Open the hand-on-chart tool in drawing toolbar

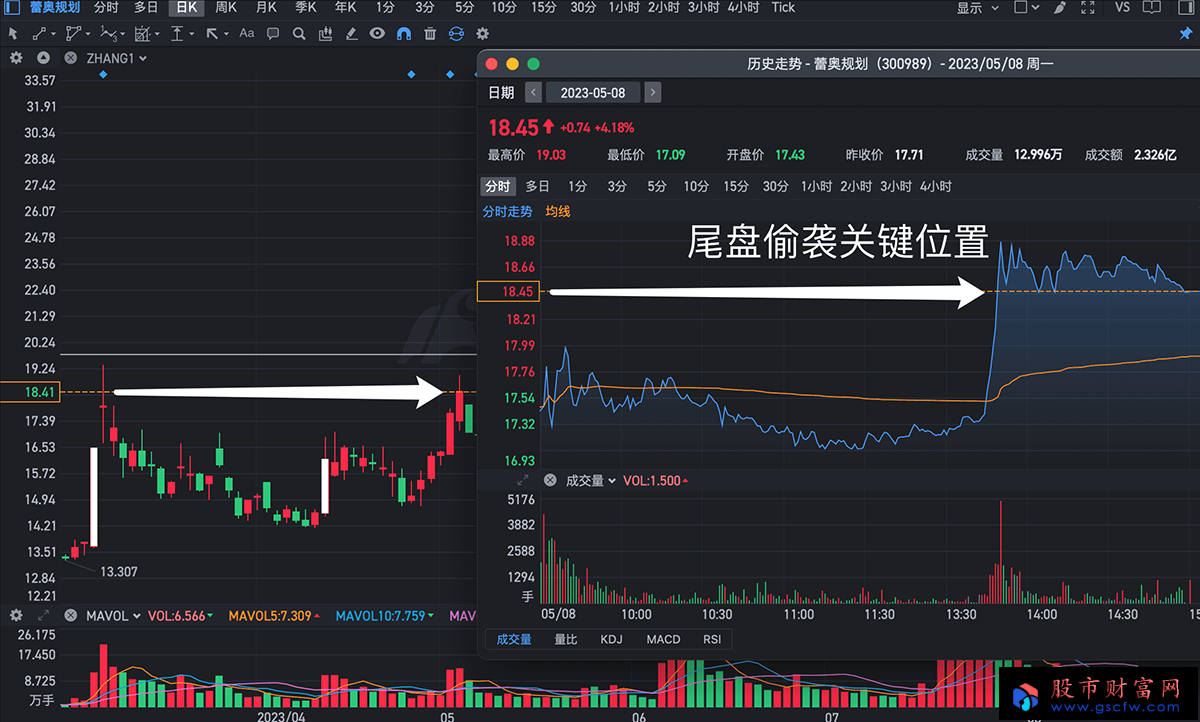[x=325, y=33]
